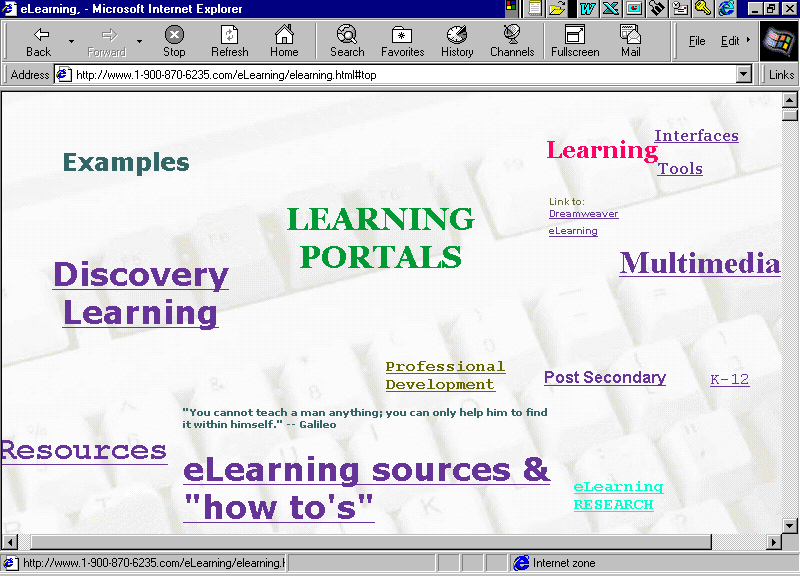The image size is (800, 576).
Task: Click the Open Office Document folder icon
Action: pyautogui.click(x=557, y=8)
